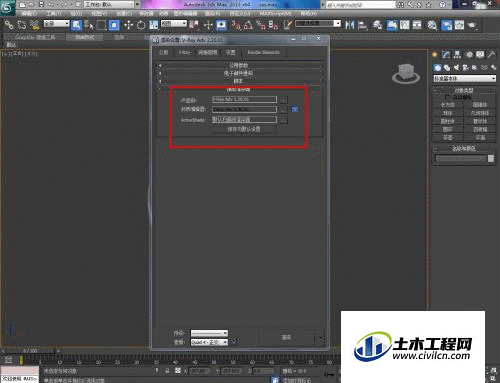Select the Link tool in main toolbar
This screenshot has width=500, height=383.
pos(9,25)
